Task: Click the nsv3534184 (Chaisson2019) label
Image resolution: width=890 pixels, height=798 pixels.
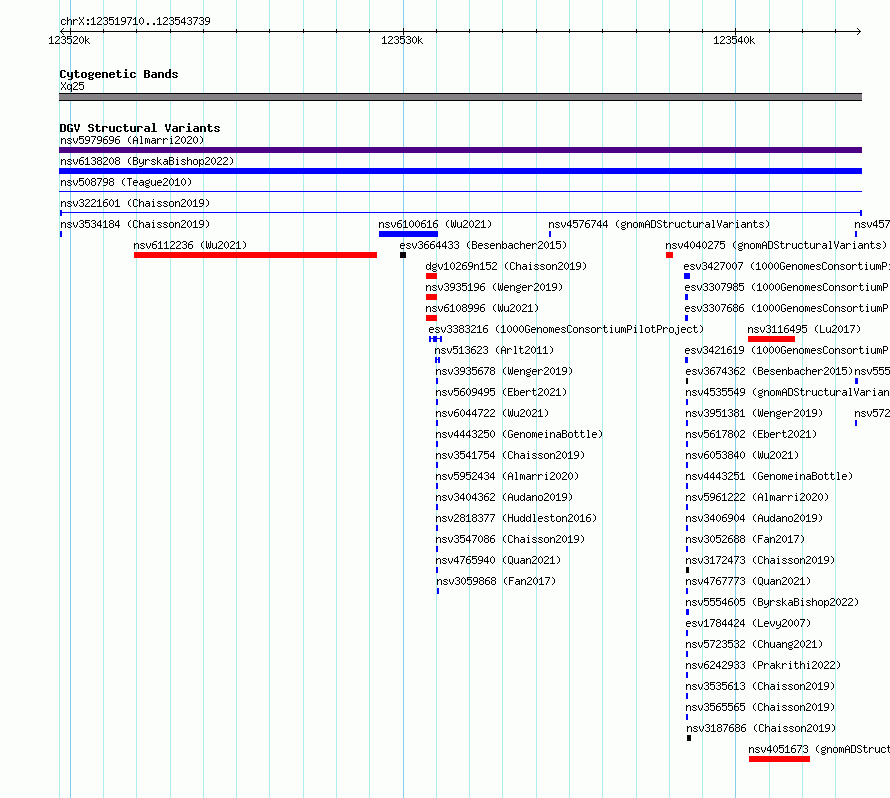Action: [135, 224]
